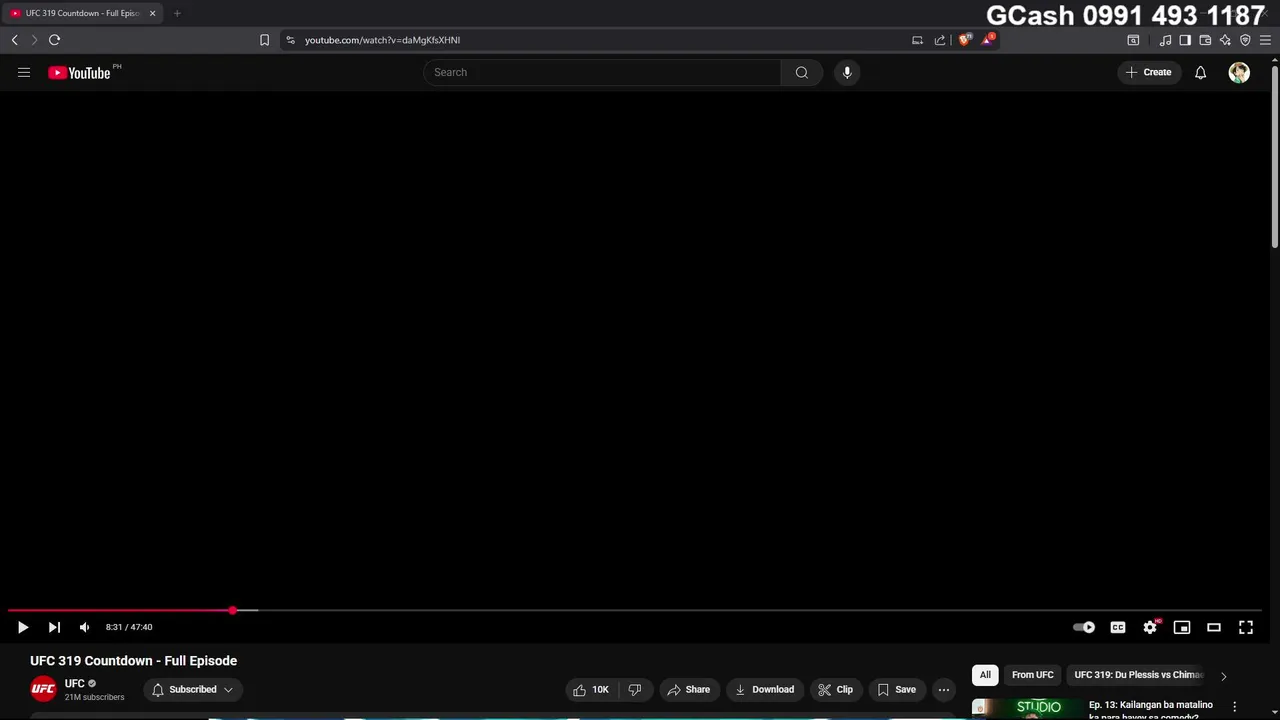
Task: Click the red progress scrubber dot
Action: pos(233,610)
